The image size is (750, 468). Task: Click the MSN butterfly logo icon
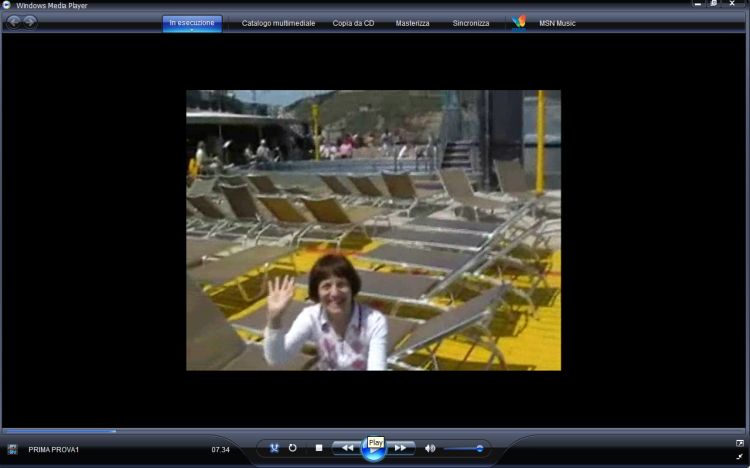tap(518, 22)
